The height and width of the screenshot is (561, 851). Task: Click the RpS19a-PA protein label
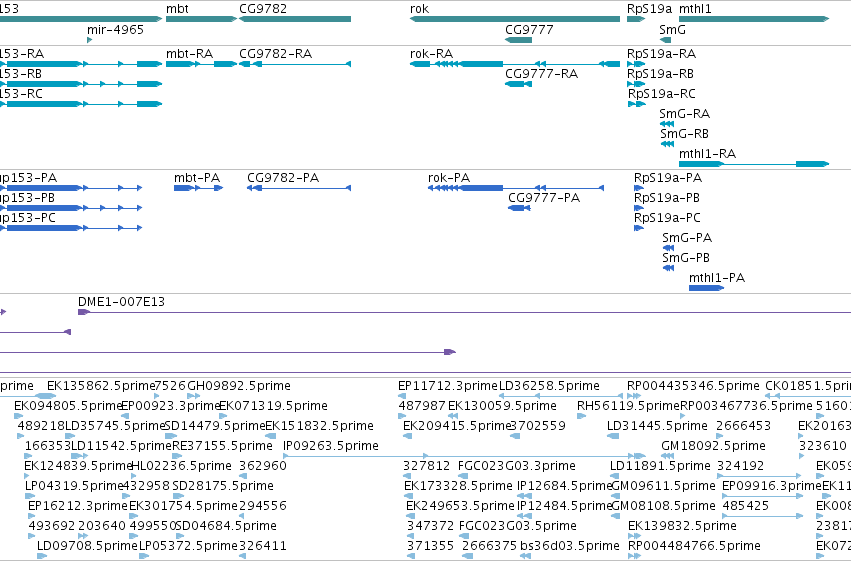click(668, 178)
